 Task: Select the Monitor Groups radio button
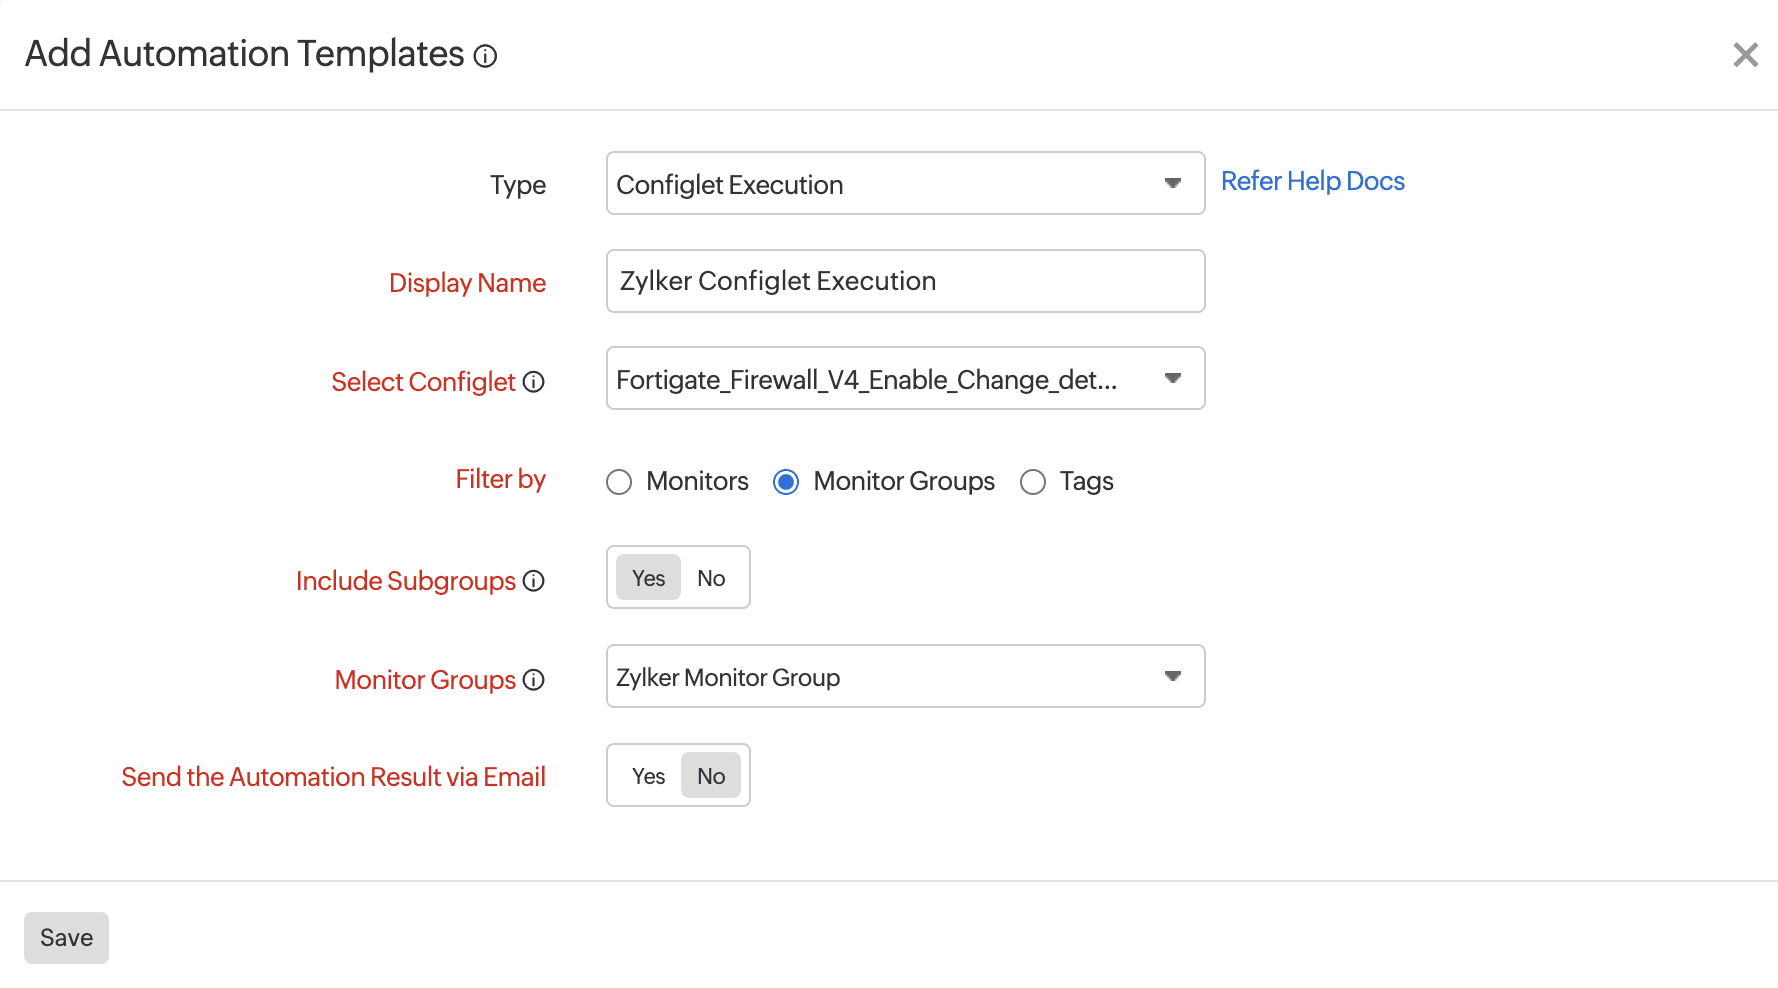[786, 482]
